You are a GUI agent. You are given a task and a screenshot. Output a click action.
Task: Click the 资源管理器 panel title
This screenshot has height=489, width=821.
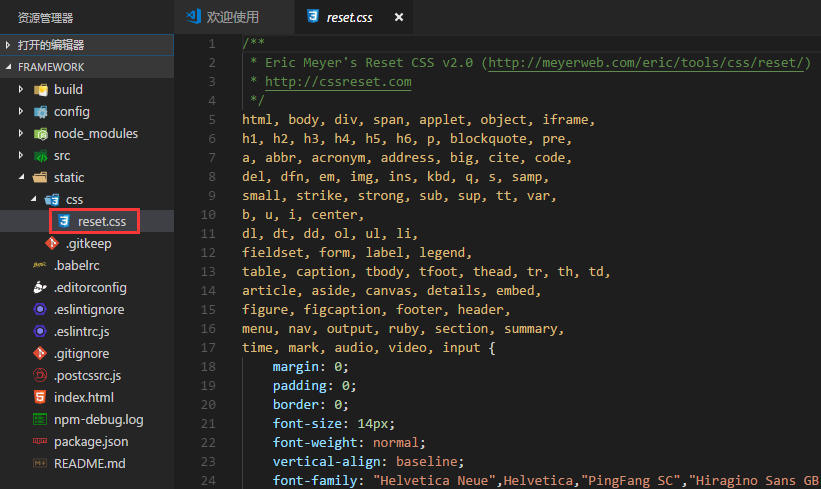pyautogui.click(x=46, y=18)
